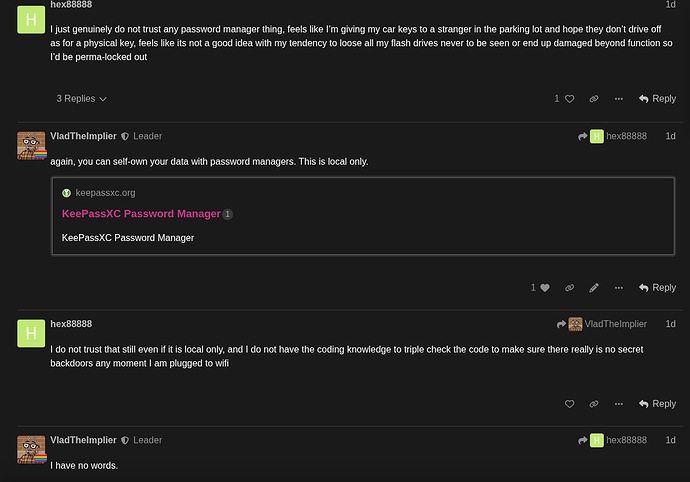The height and width of the screenshot is (482, 690).
Task: Like hex88888's backdoors post
Action: tap(569, 404)
